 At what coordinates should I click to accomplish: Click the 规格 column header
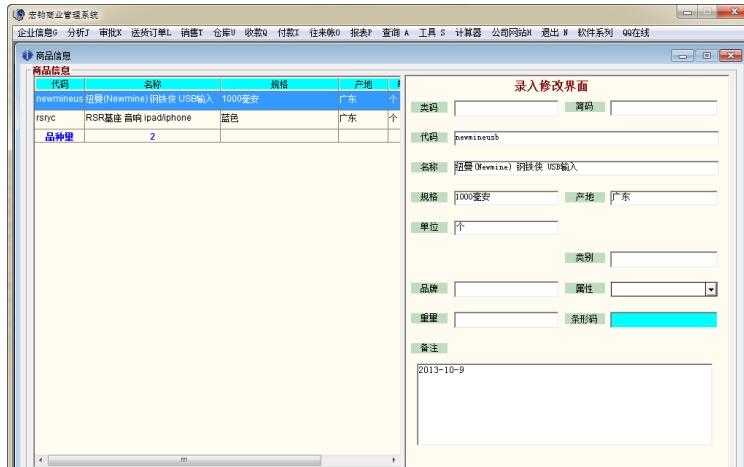click(x=279, y=84)
